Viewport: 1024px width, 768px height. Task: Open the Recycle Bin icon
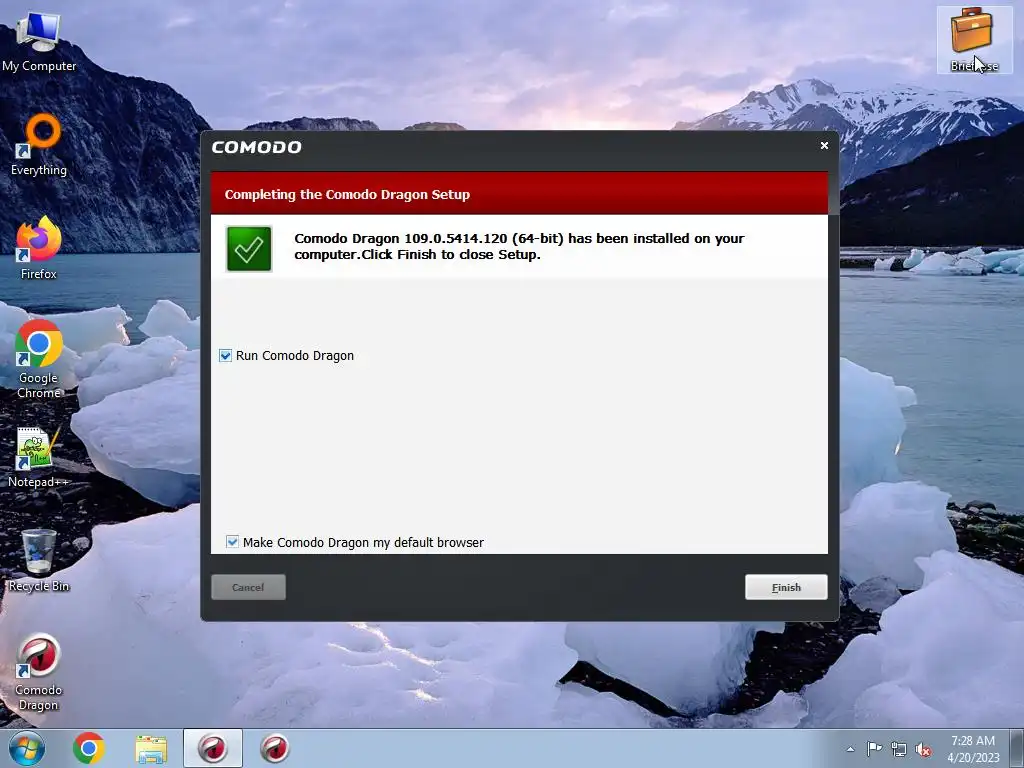[39, 560]
